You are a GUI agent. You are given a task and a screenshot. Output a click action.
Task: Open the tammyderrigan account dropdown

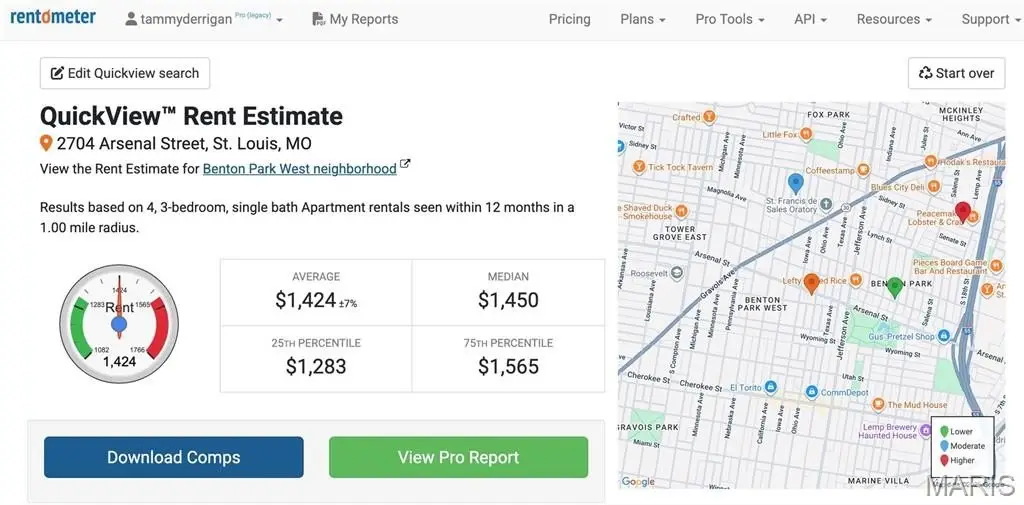click(204, 19)
